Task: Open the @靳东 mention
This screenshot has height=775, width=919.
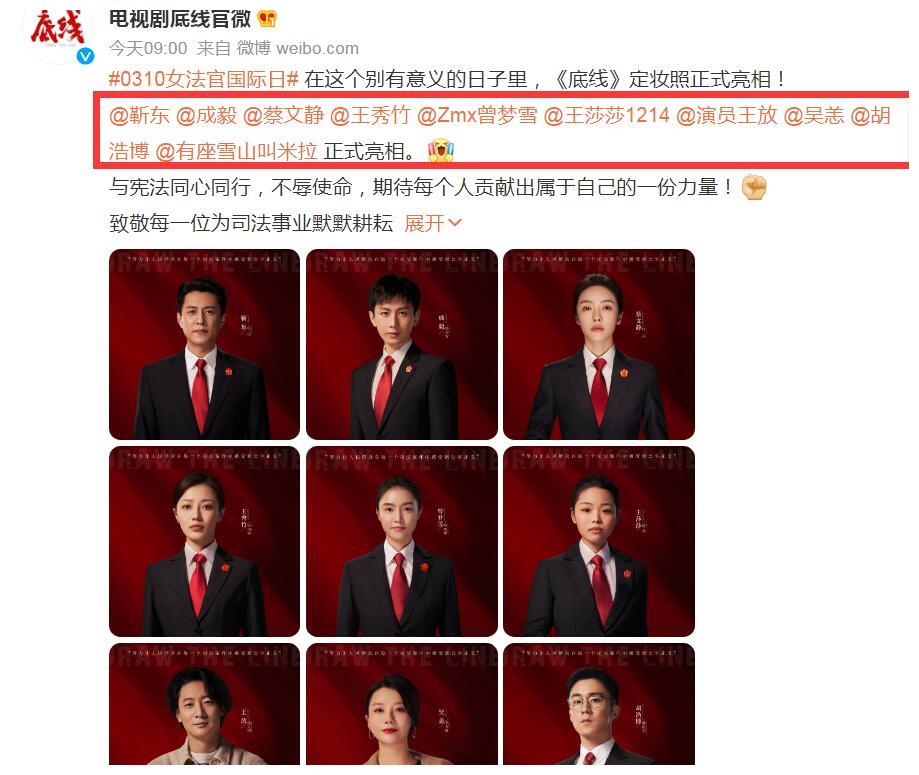Action: (139, 115)
